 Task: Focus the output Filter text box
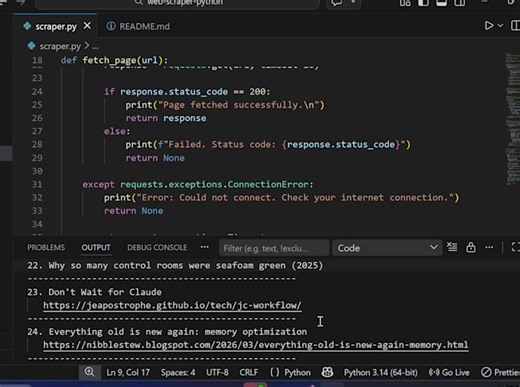274,248
